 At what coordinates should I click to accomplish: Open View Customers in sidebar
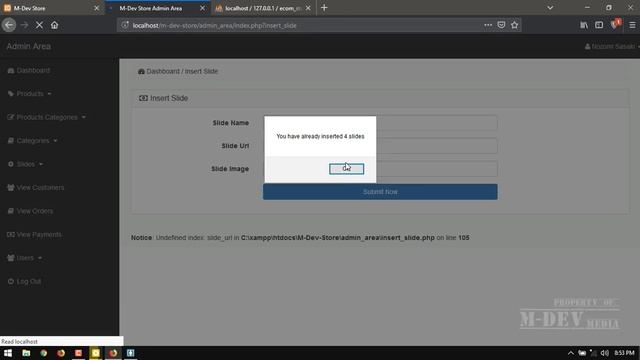pyautogui.click(x=36, y=188)
